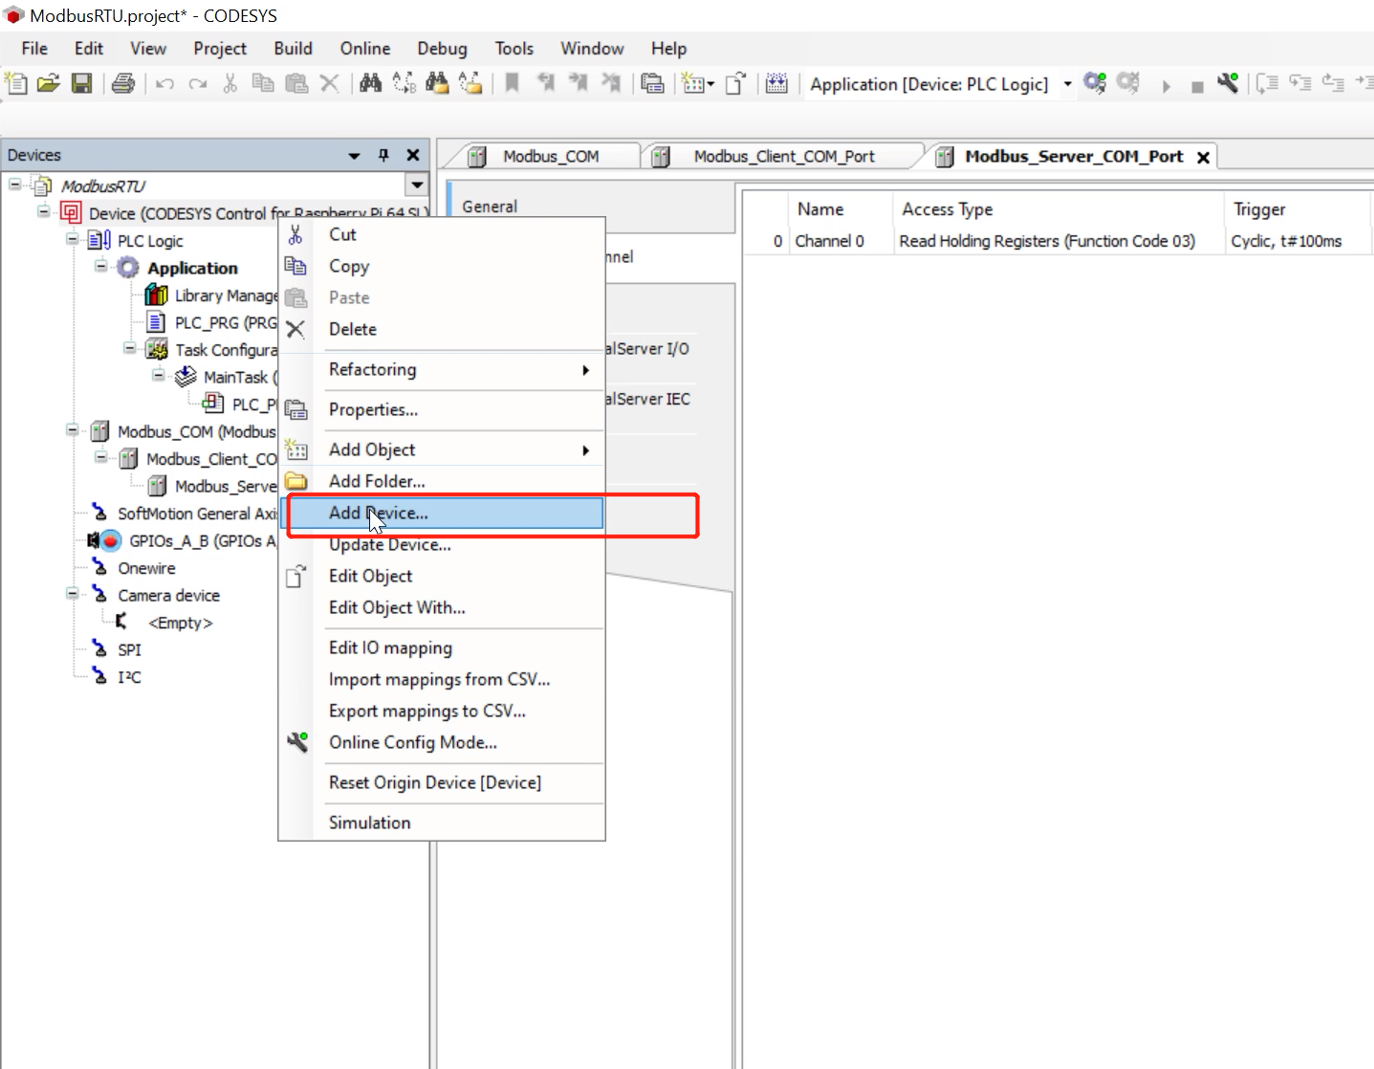This screenshot has width=1374, height=1069.
Task: Click the Undo arrow in the toolbar
Action: click(165, 84)
